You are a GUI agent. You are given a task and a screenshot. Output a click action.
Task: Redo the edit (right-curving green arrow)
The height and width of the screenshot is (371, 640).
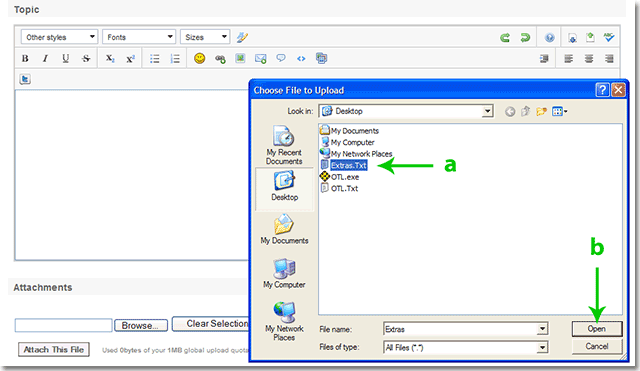point(525,38)
